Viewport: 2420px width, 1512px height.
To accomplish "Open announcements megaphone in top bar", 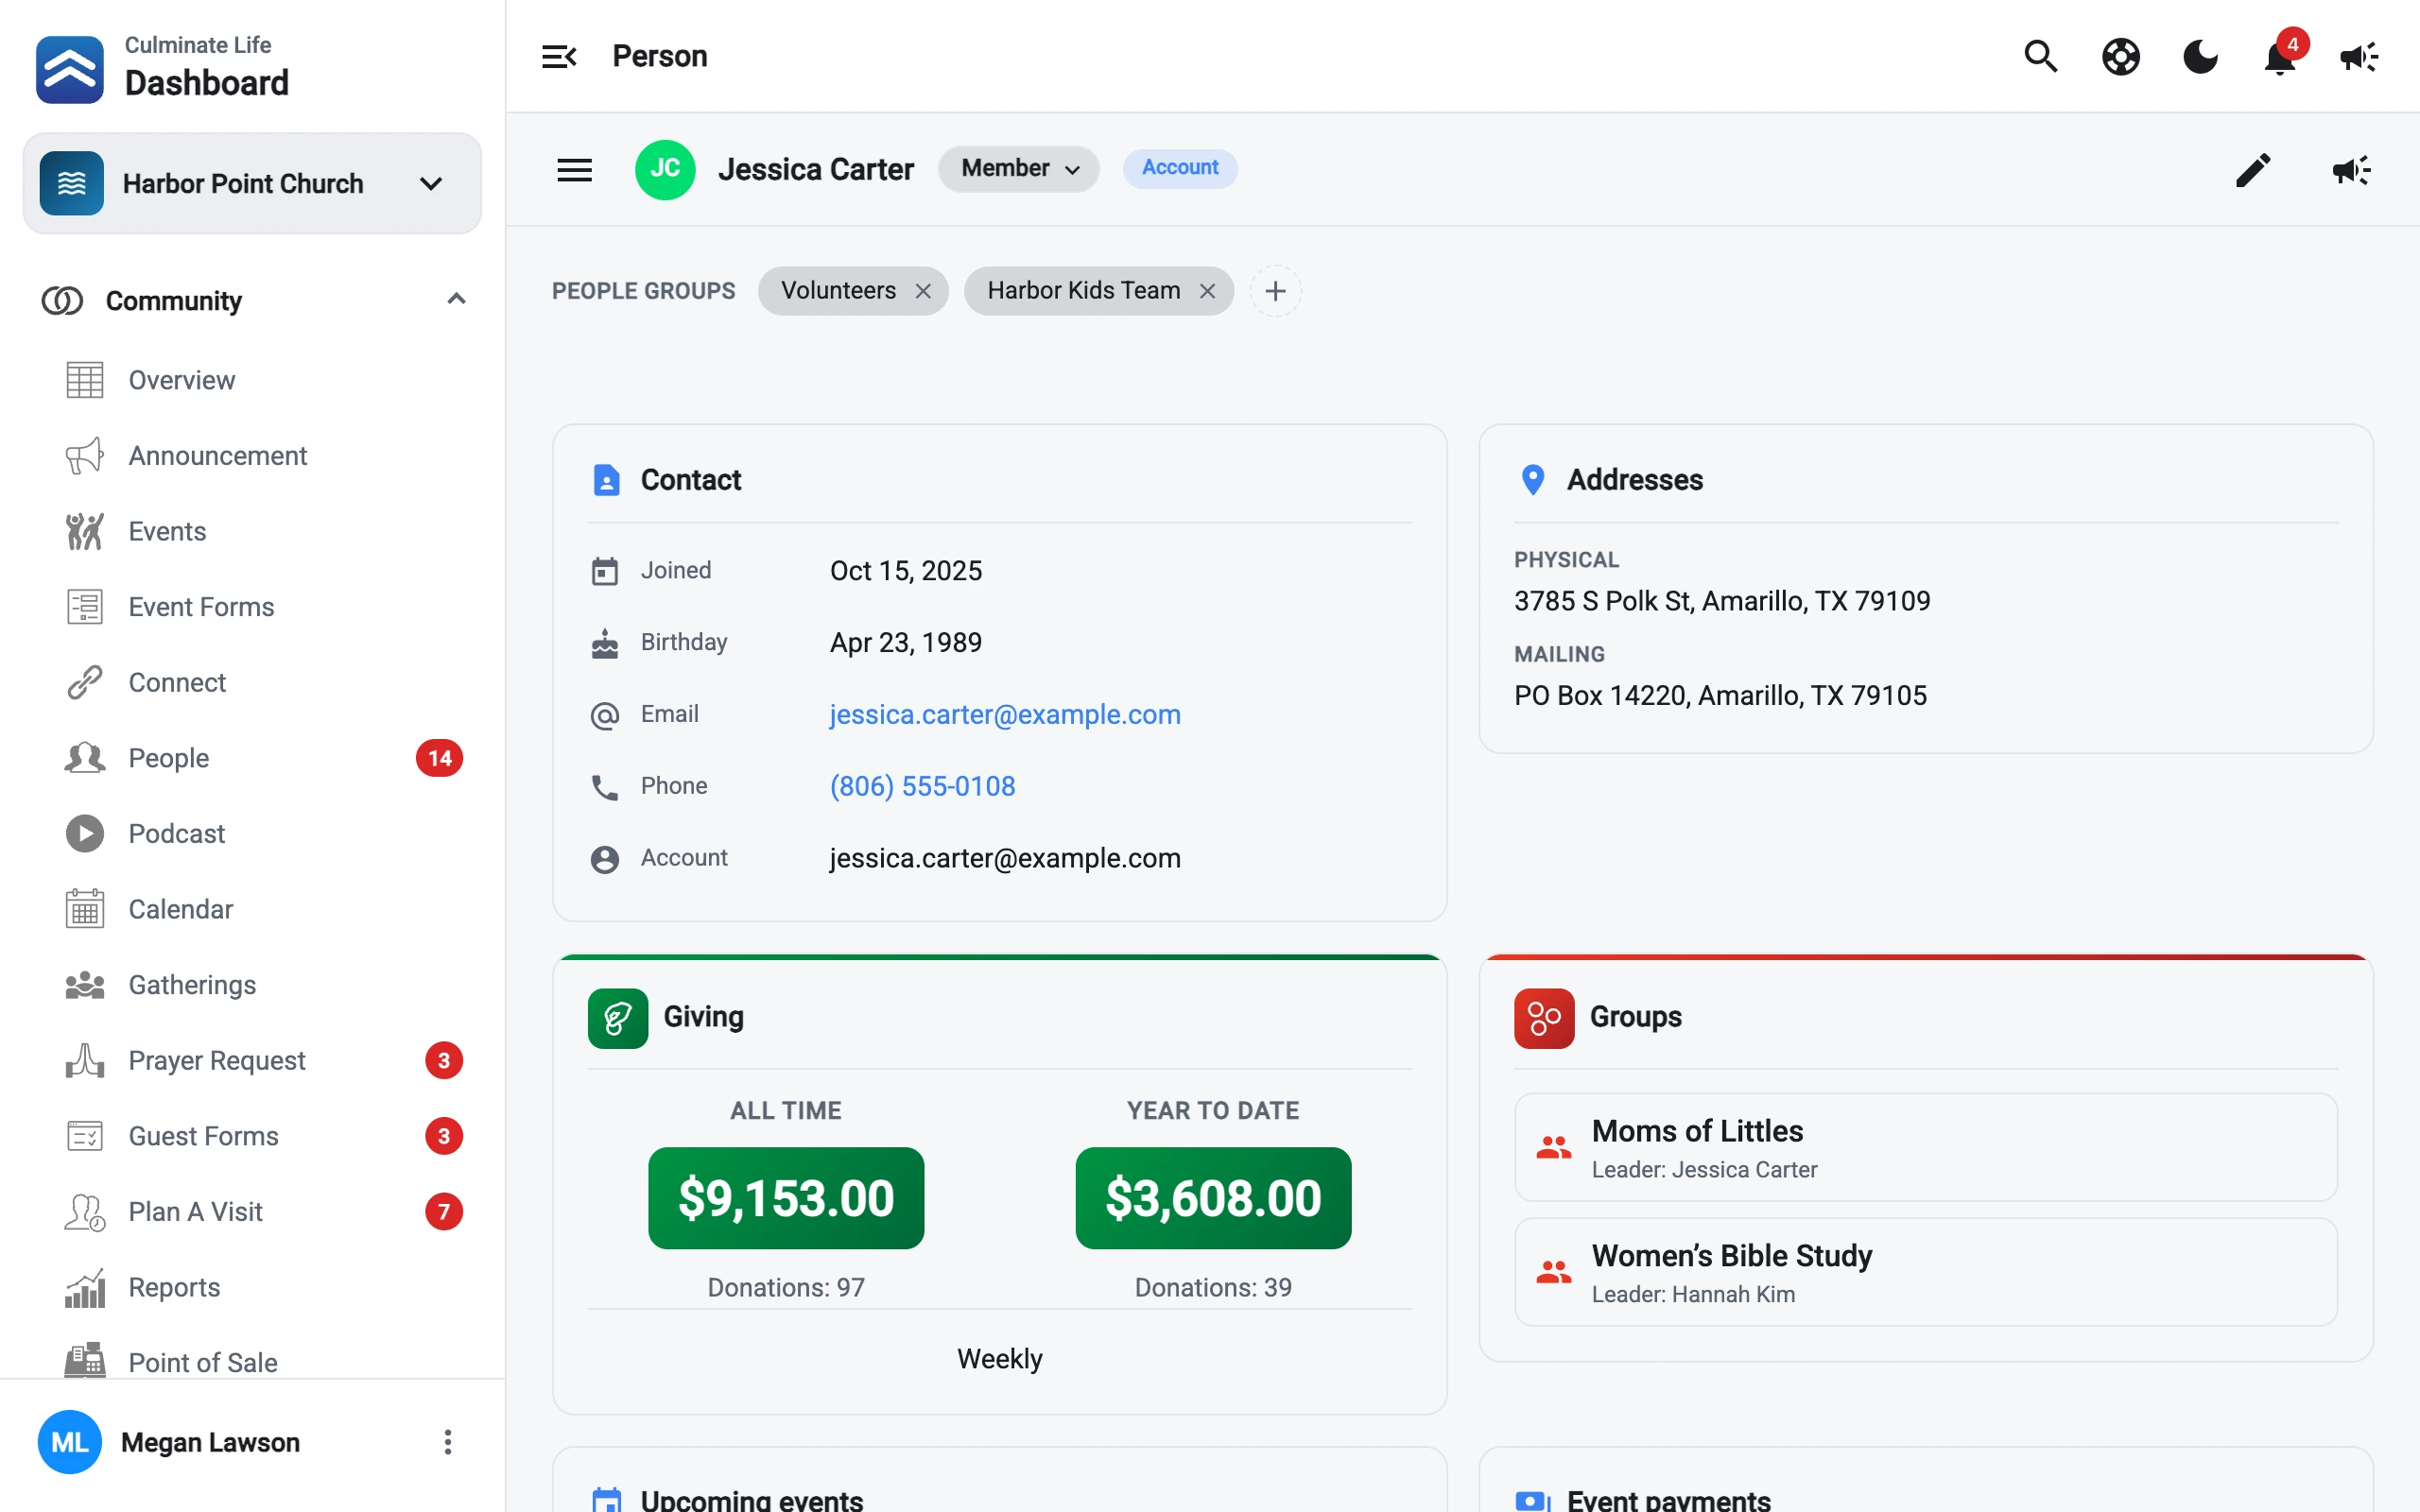I will tap(2359, 56).
